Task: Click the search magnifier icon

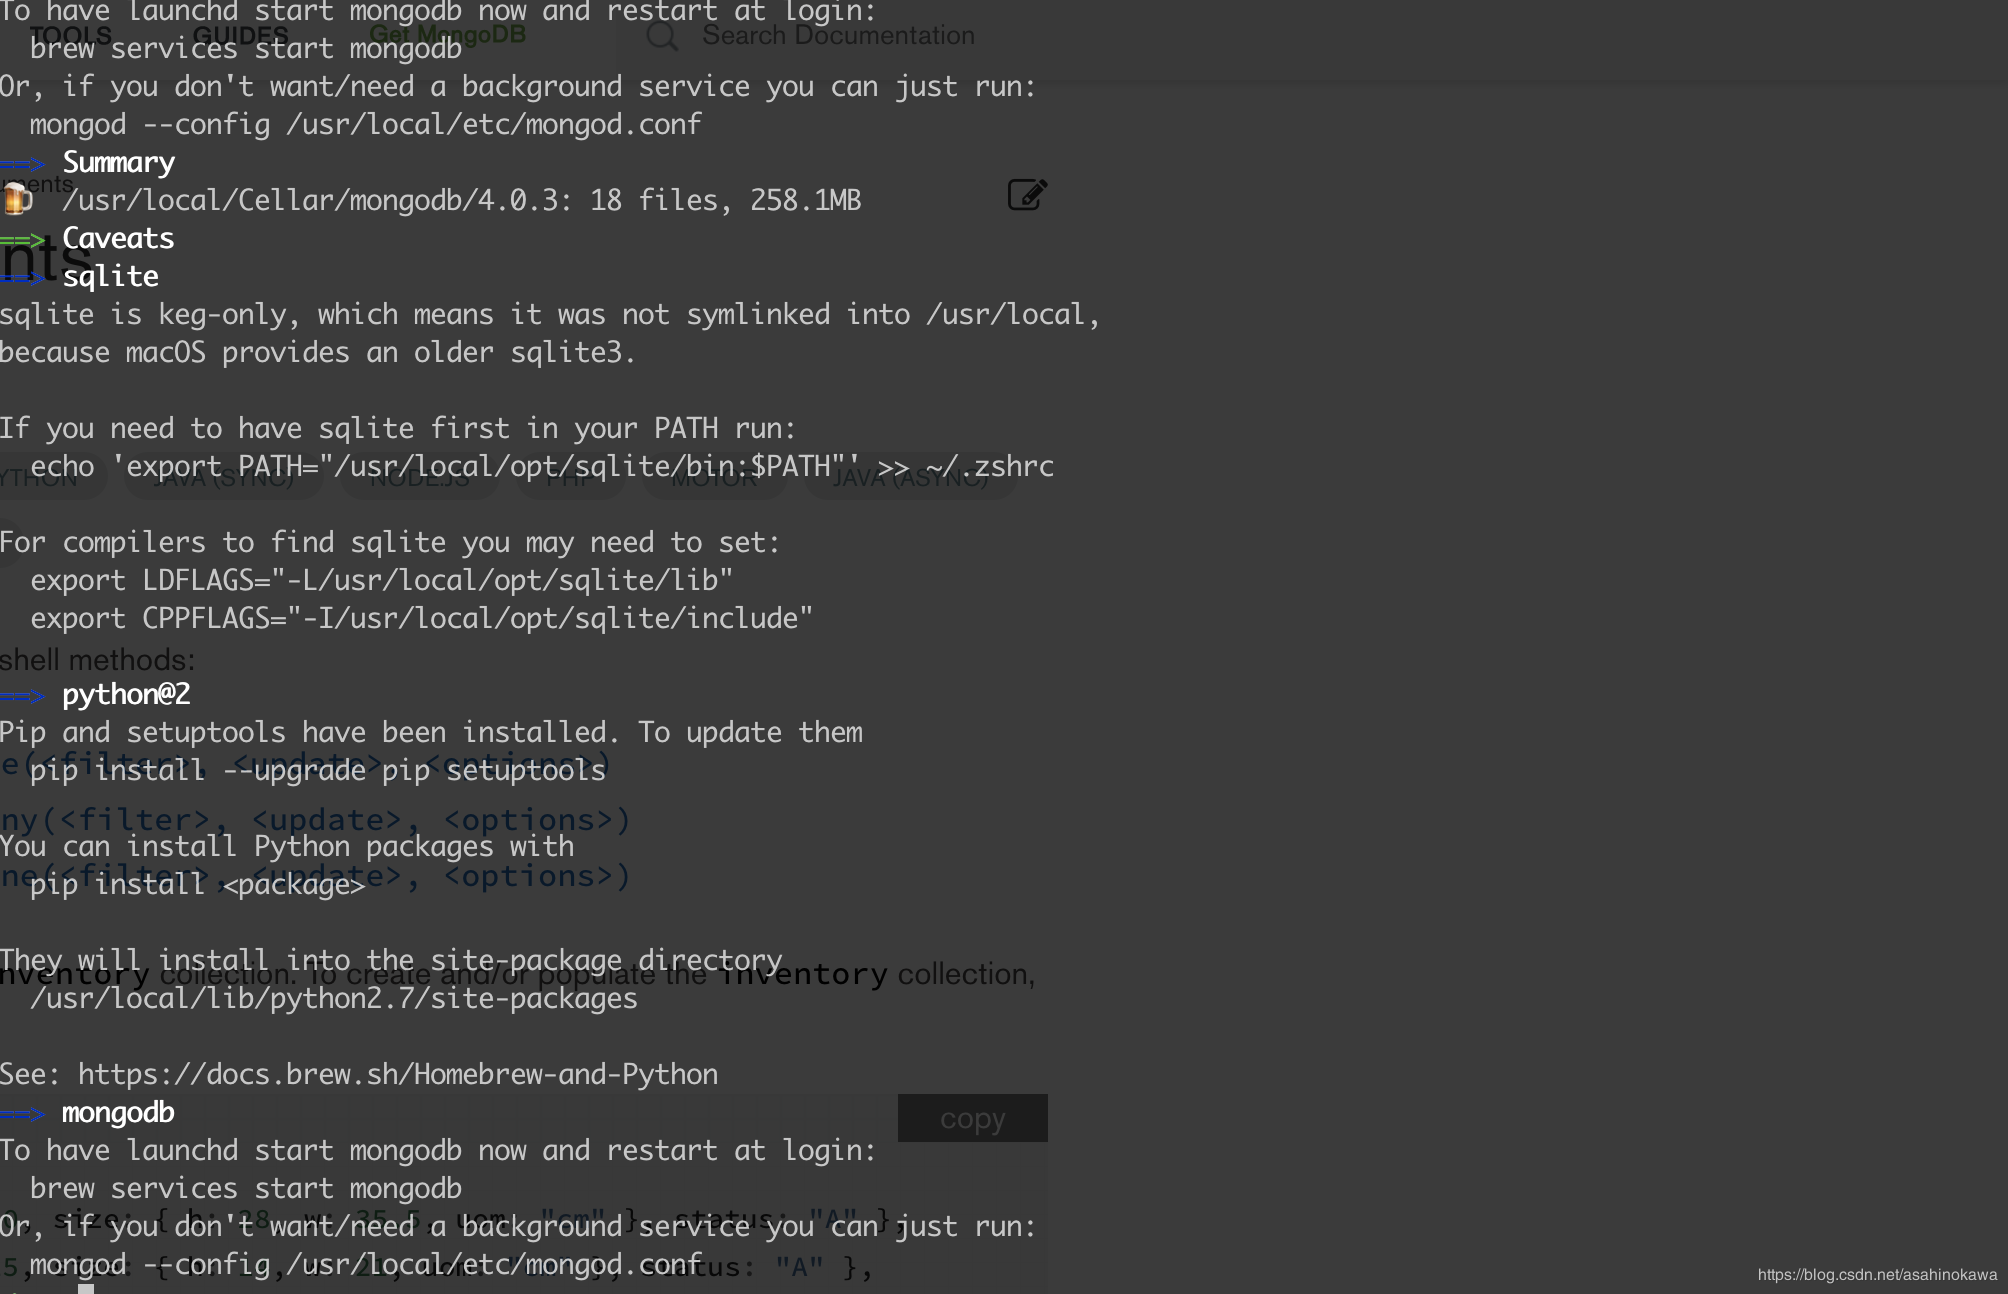Action: (x=662, y=36)
